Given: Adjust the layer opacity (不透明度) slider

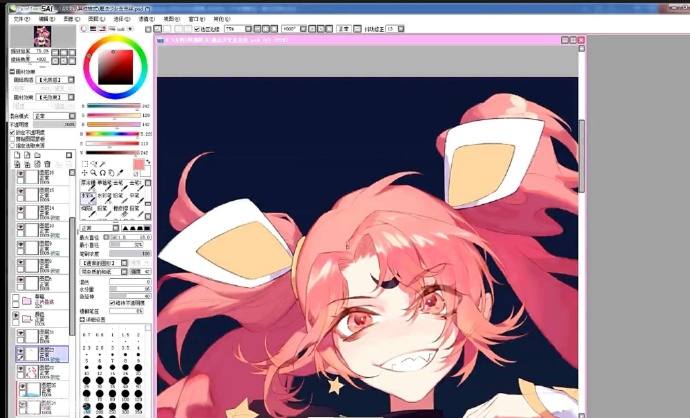Looking at the screenshot, I should pyautogui.click(x=55, y=125).
